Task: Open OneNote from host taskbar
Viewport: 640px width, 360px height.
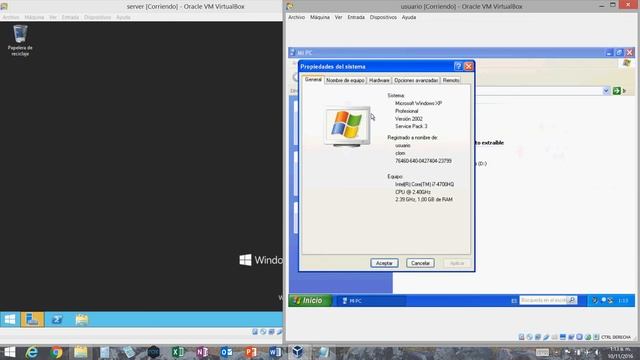Action: pyautogui.click(x=202, y=352)
